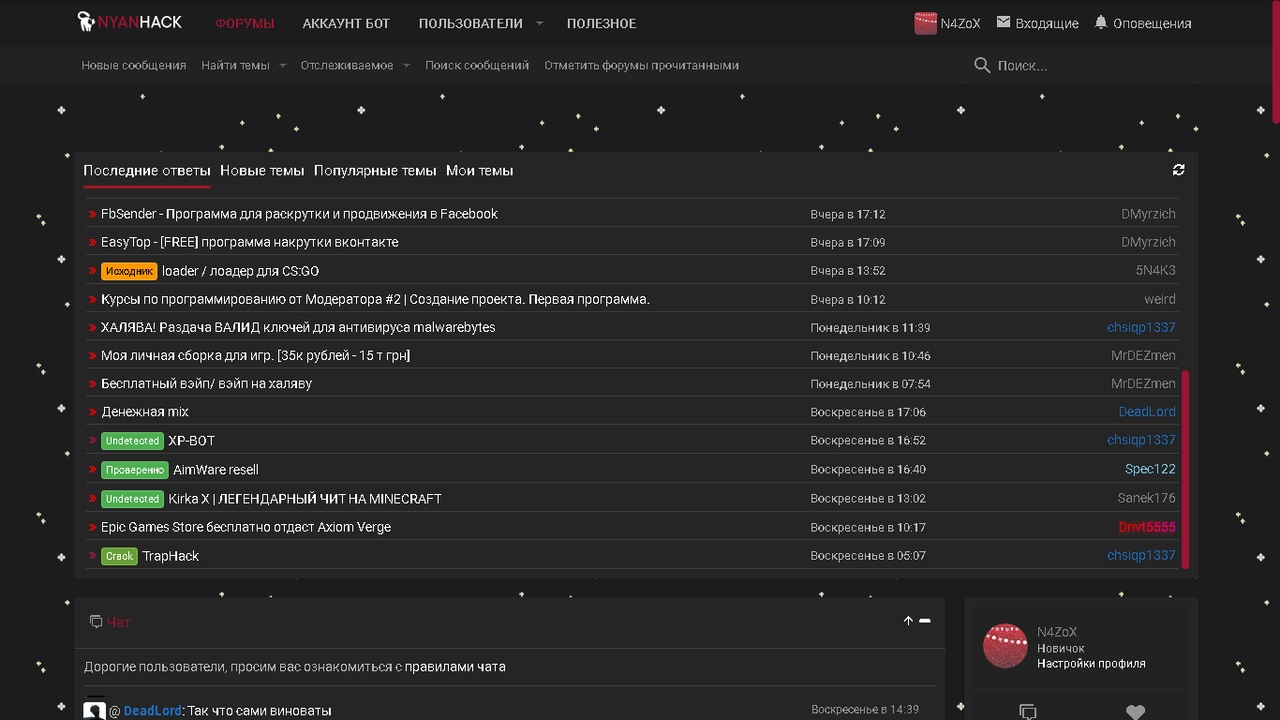The height and width of the screenshot is (720, 1280).
Task: Open Поиск сообщений link
Action: [x=477, y=65]
